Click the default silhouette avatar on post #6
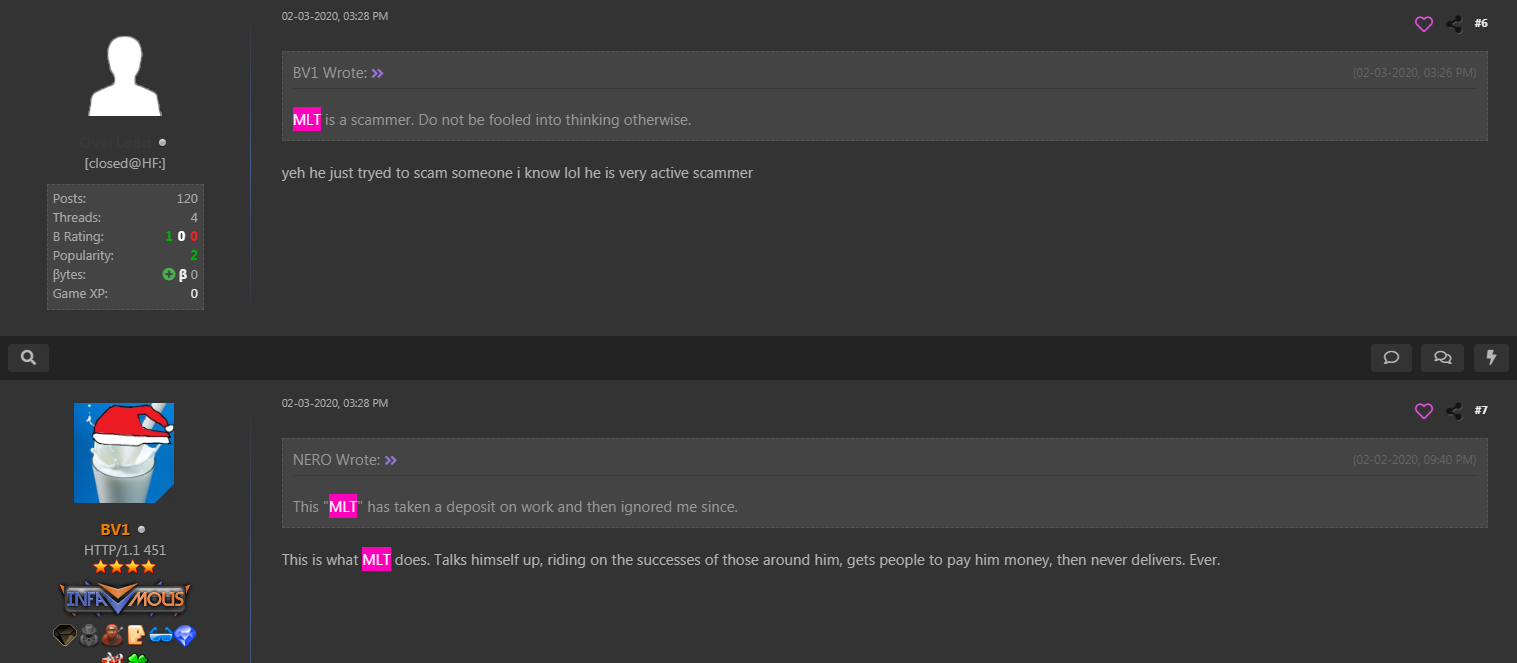Image resolution: width=1517 pixels, height=663 pixels. click(125, 76)
